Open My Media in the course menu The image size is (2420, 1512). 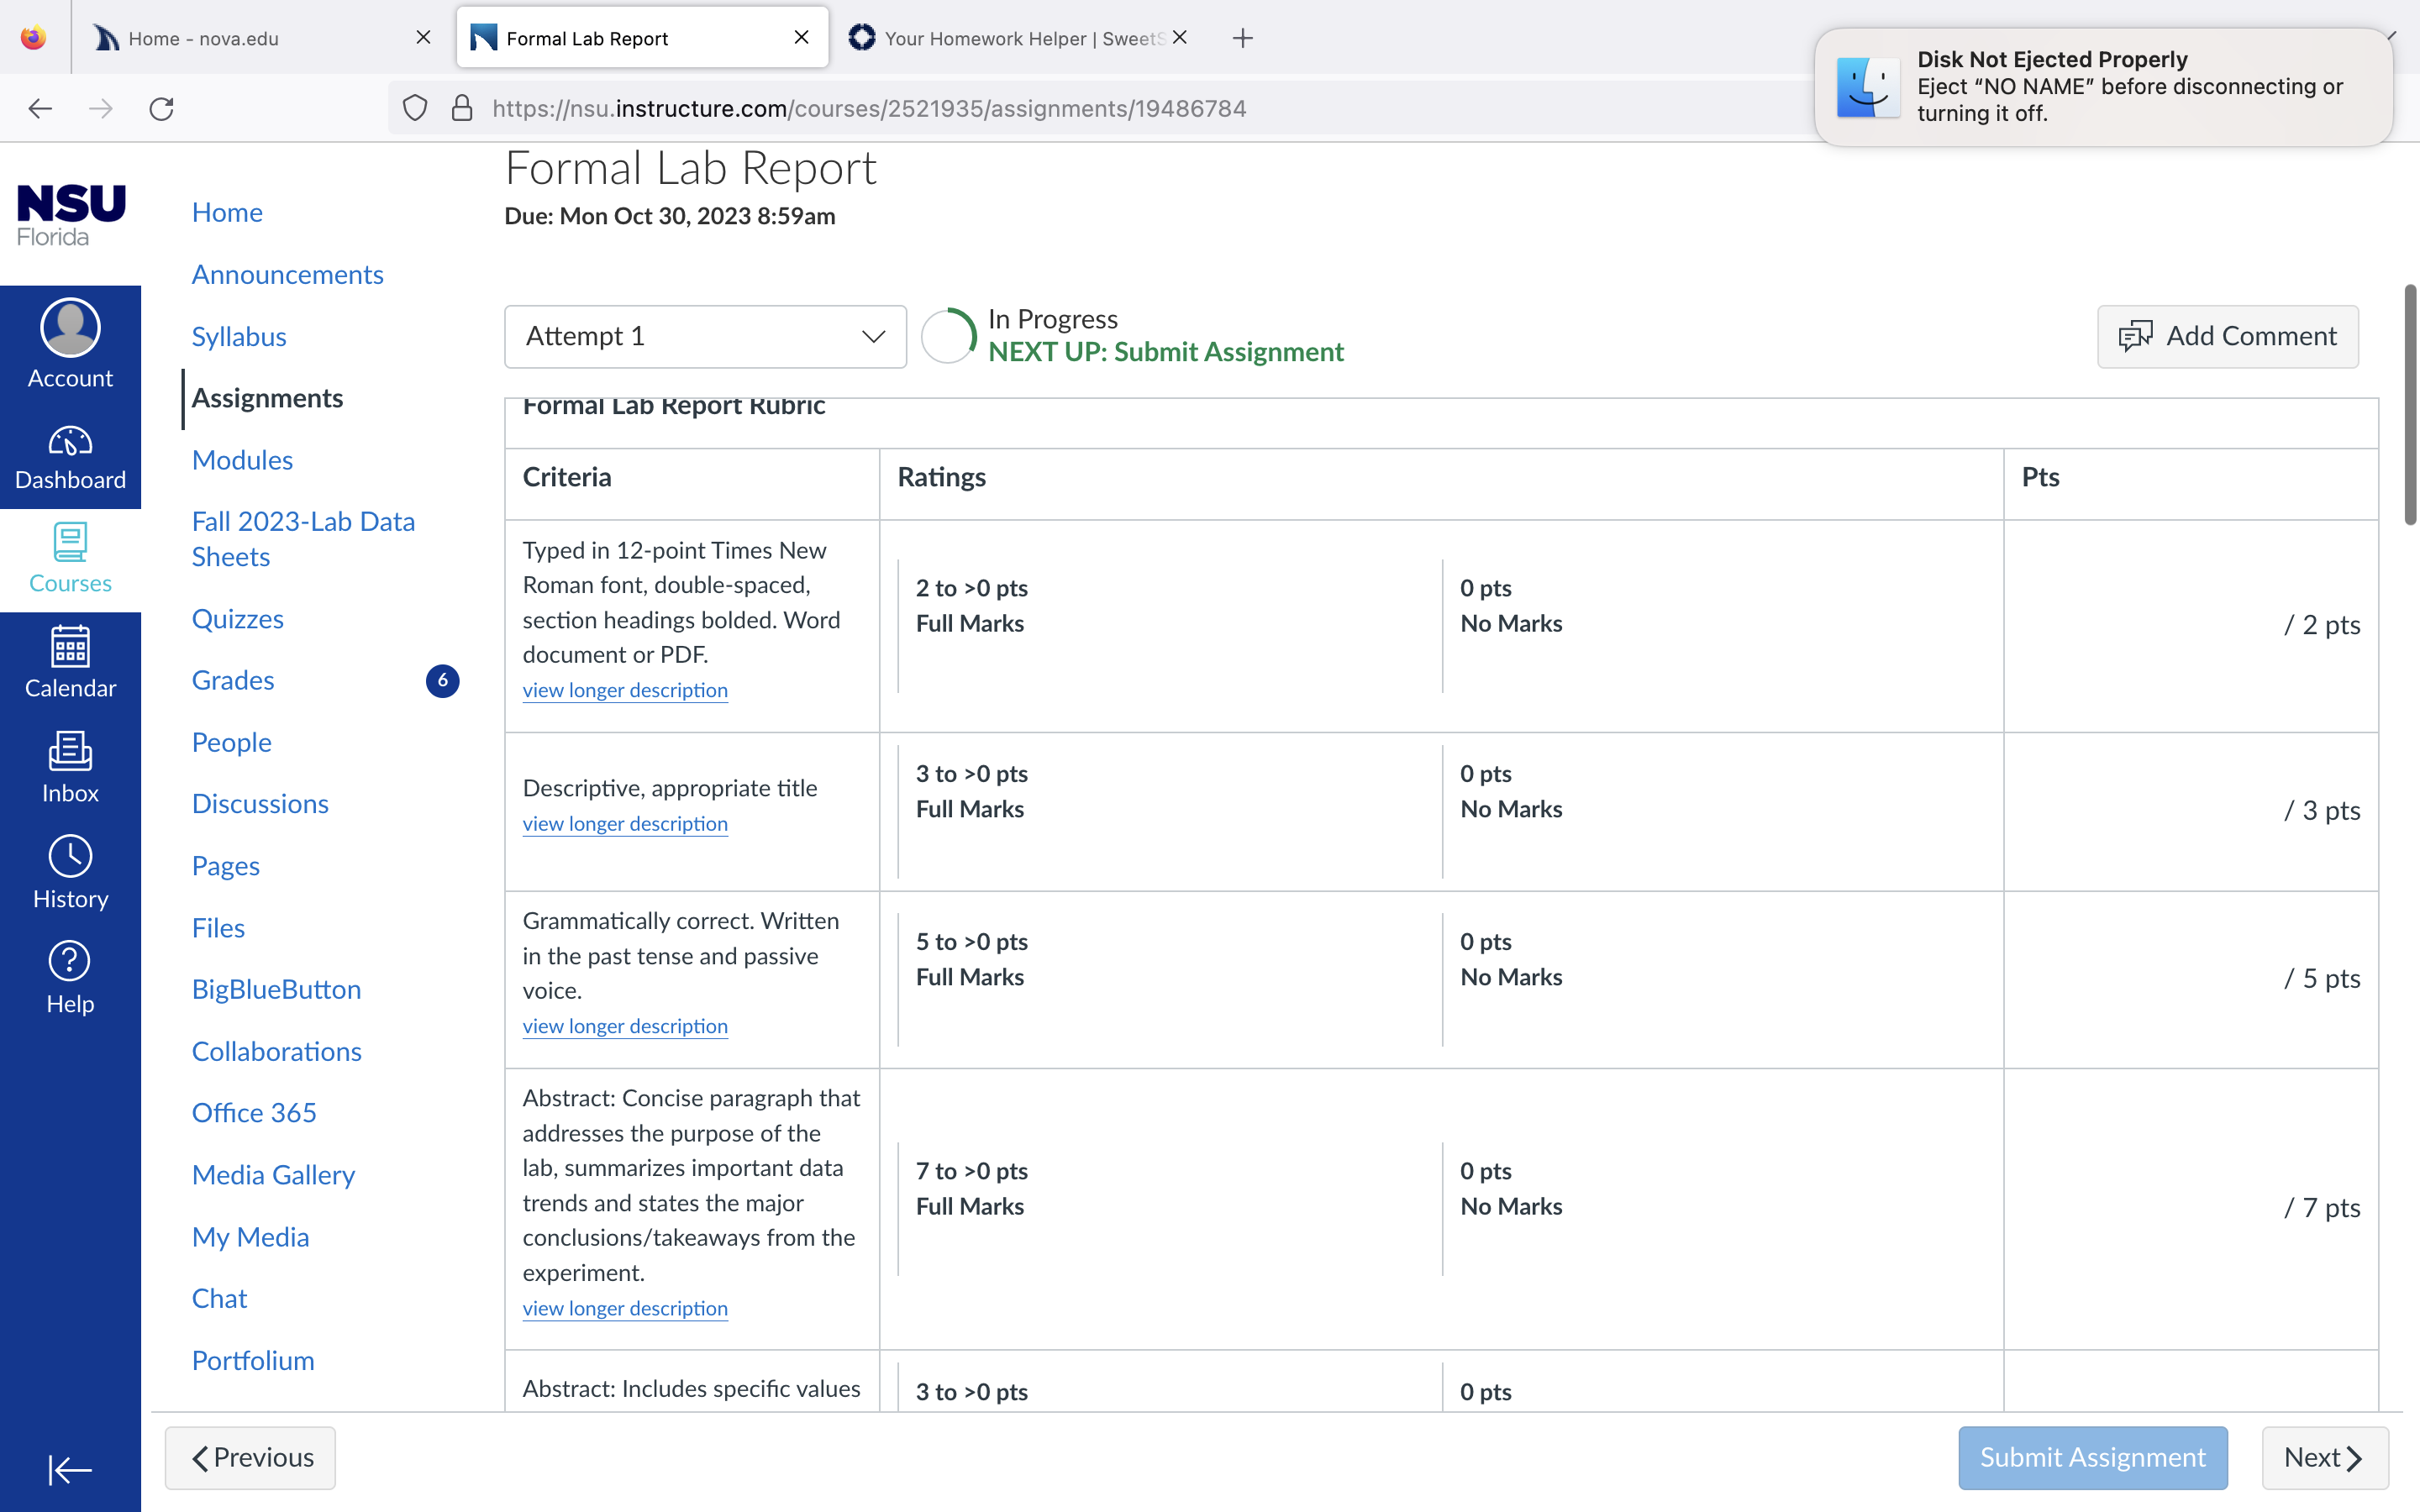coord(251,1237)
